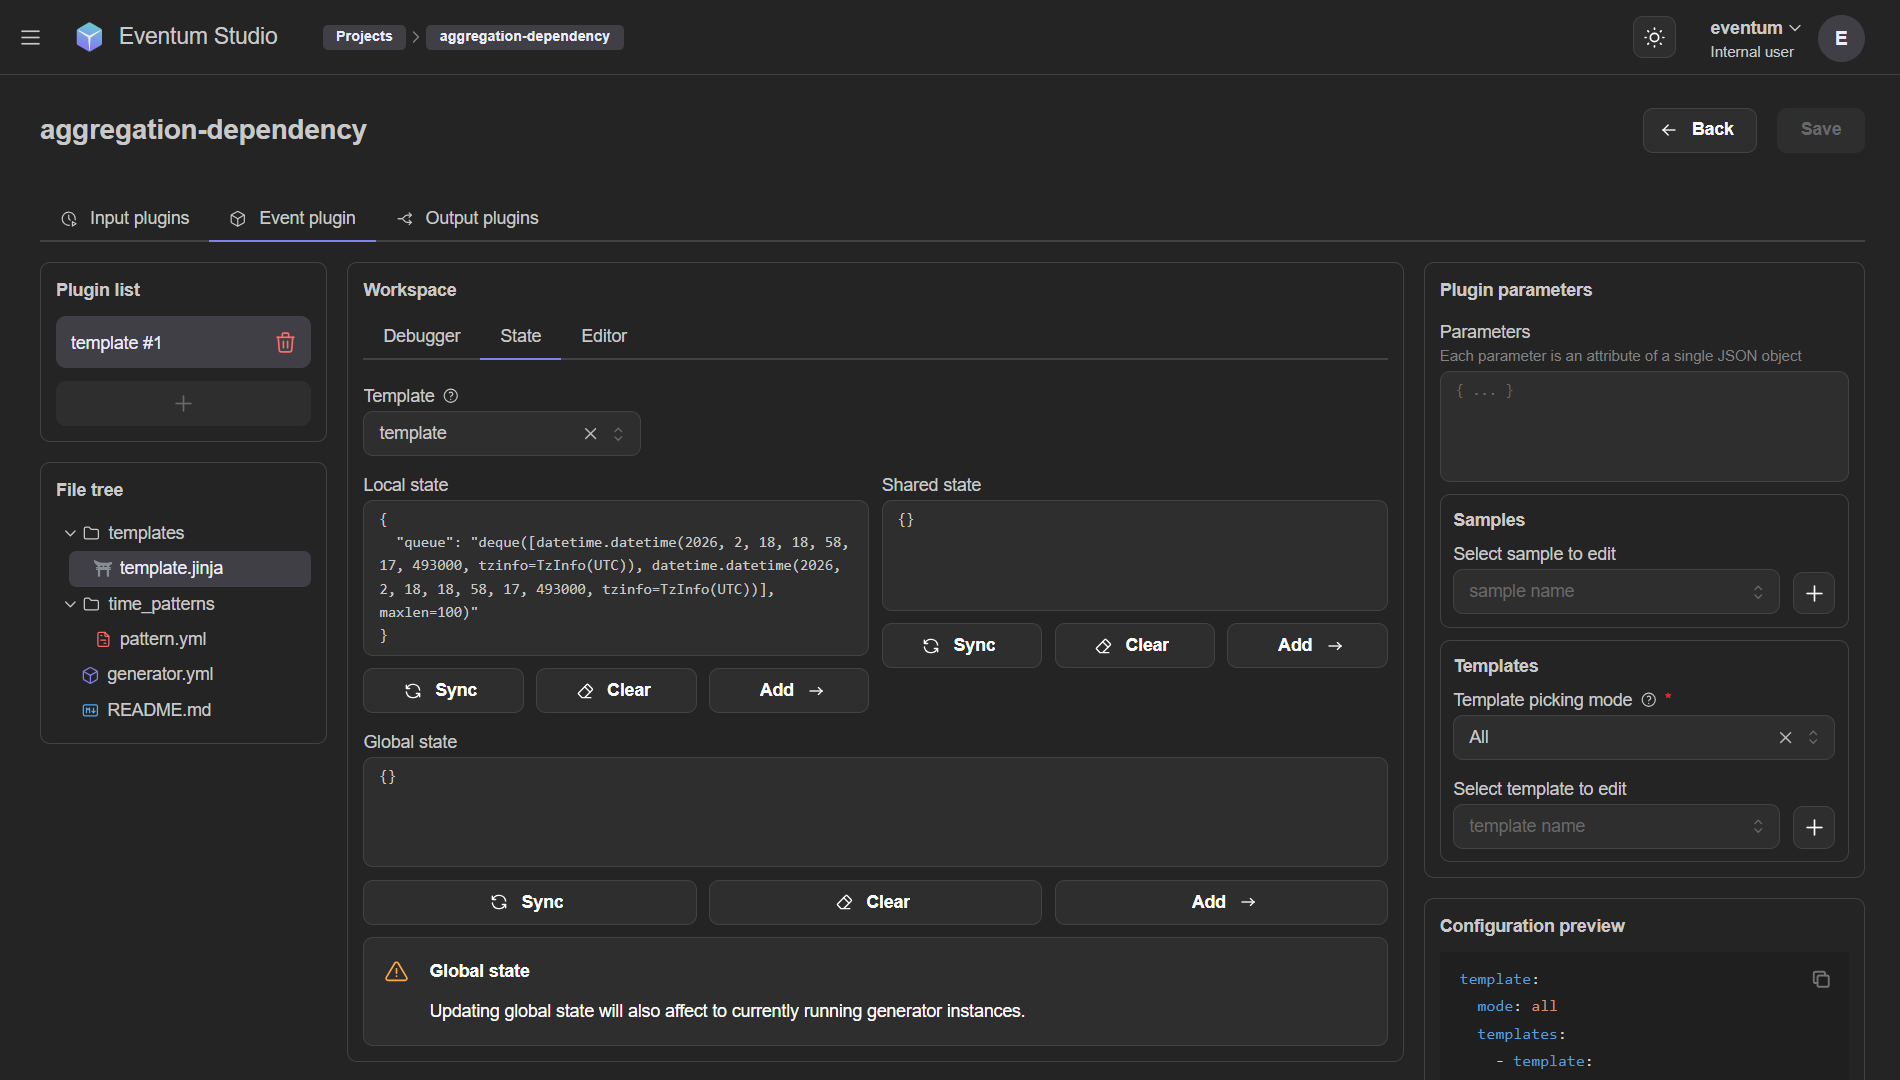Clear the Template picking mode selection

1785,738
